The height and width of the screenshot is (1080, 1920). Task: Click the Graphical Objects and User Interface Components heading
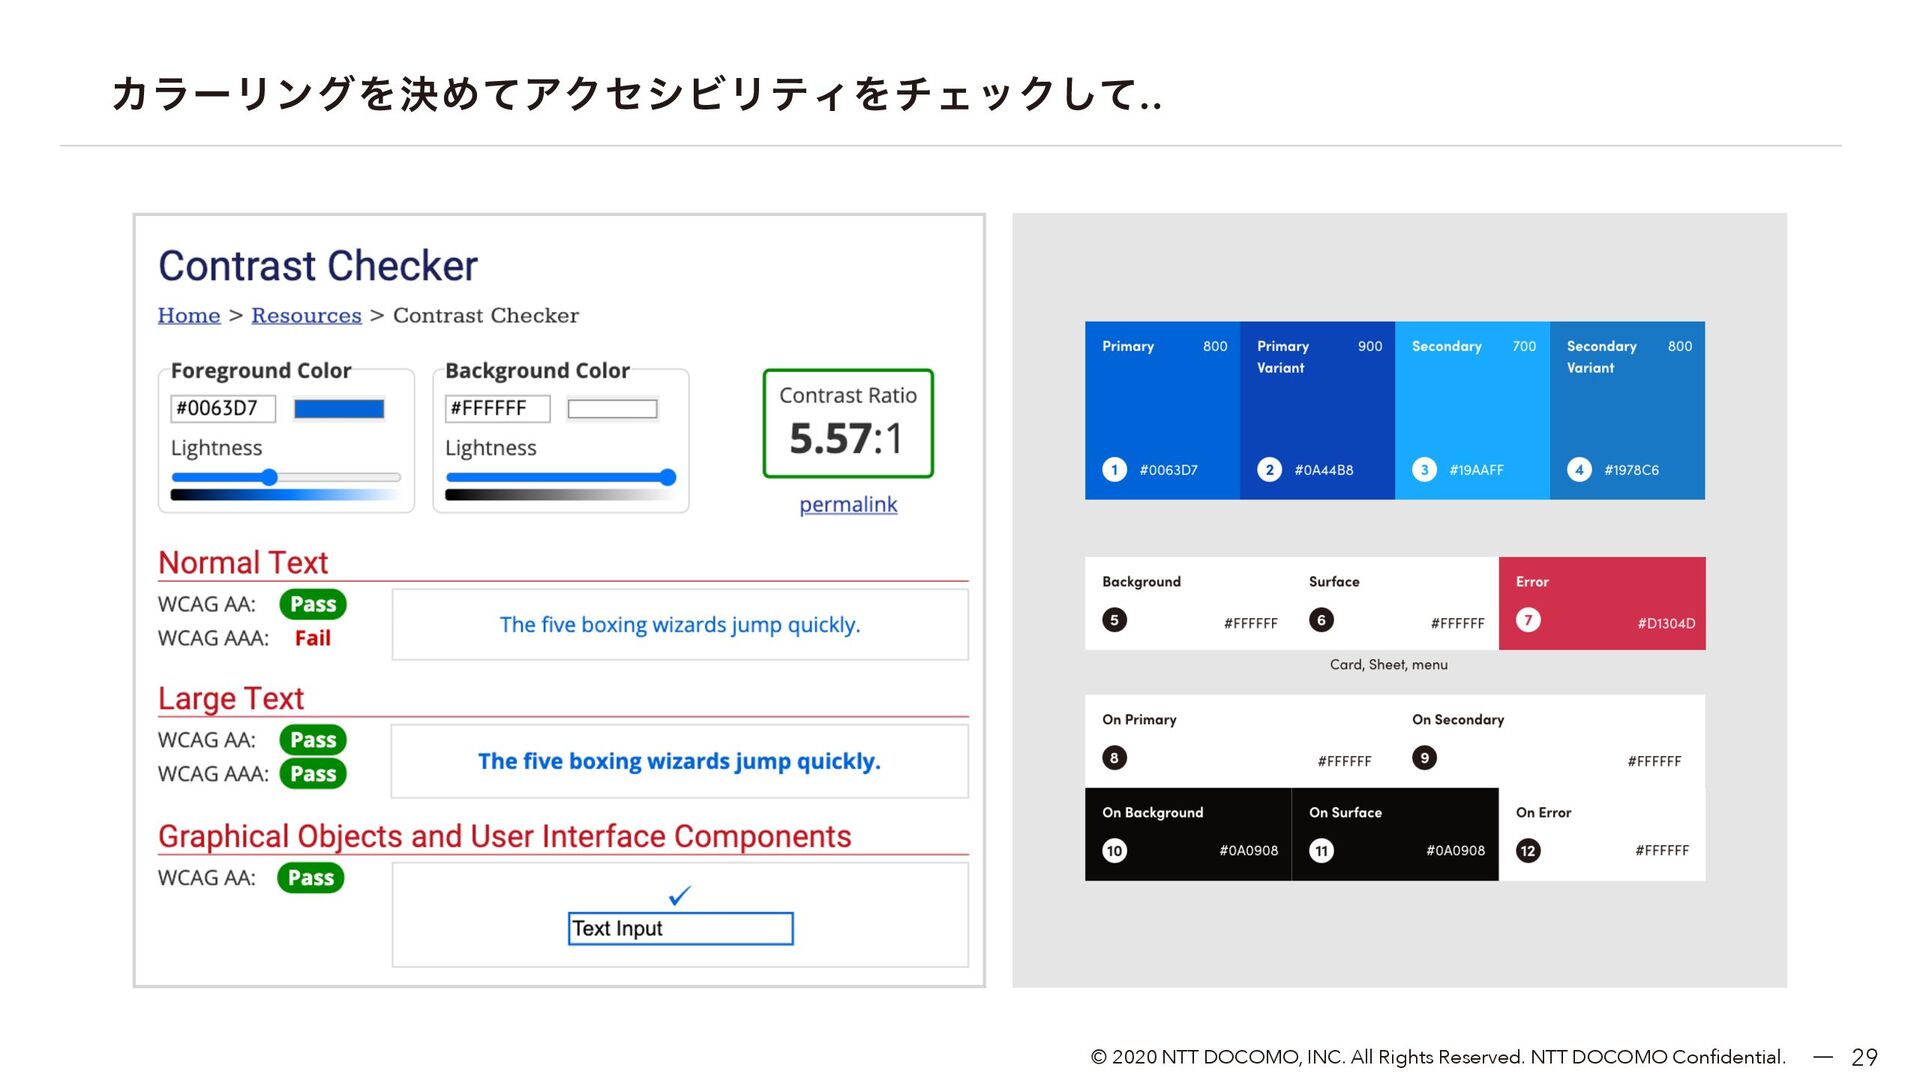tap(505, 836)
